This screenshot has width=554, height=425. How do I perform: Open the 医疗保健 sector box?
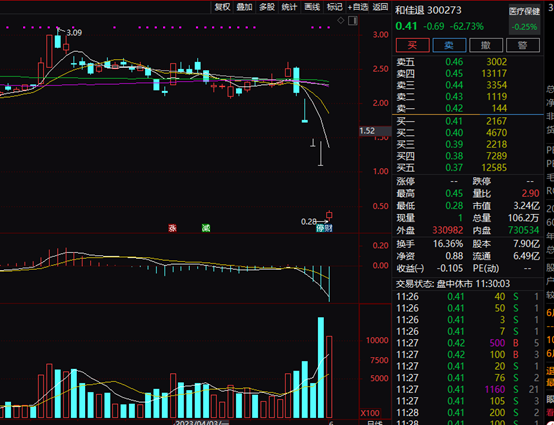(524, 19)
